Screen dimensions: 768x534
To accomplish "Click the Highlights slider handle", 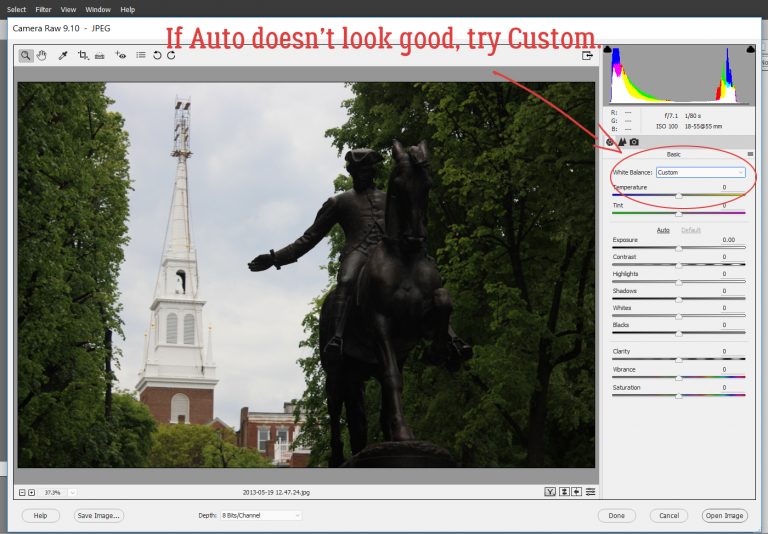I will click(x=679, y=282).
